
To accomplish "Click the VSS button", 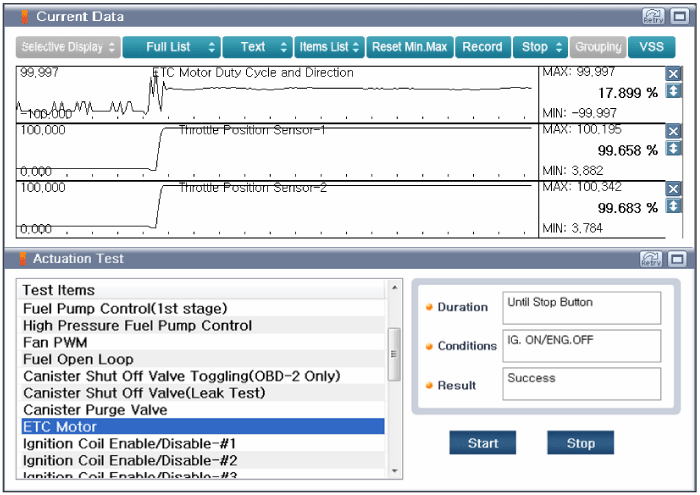I will [651, 47].
